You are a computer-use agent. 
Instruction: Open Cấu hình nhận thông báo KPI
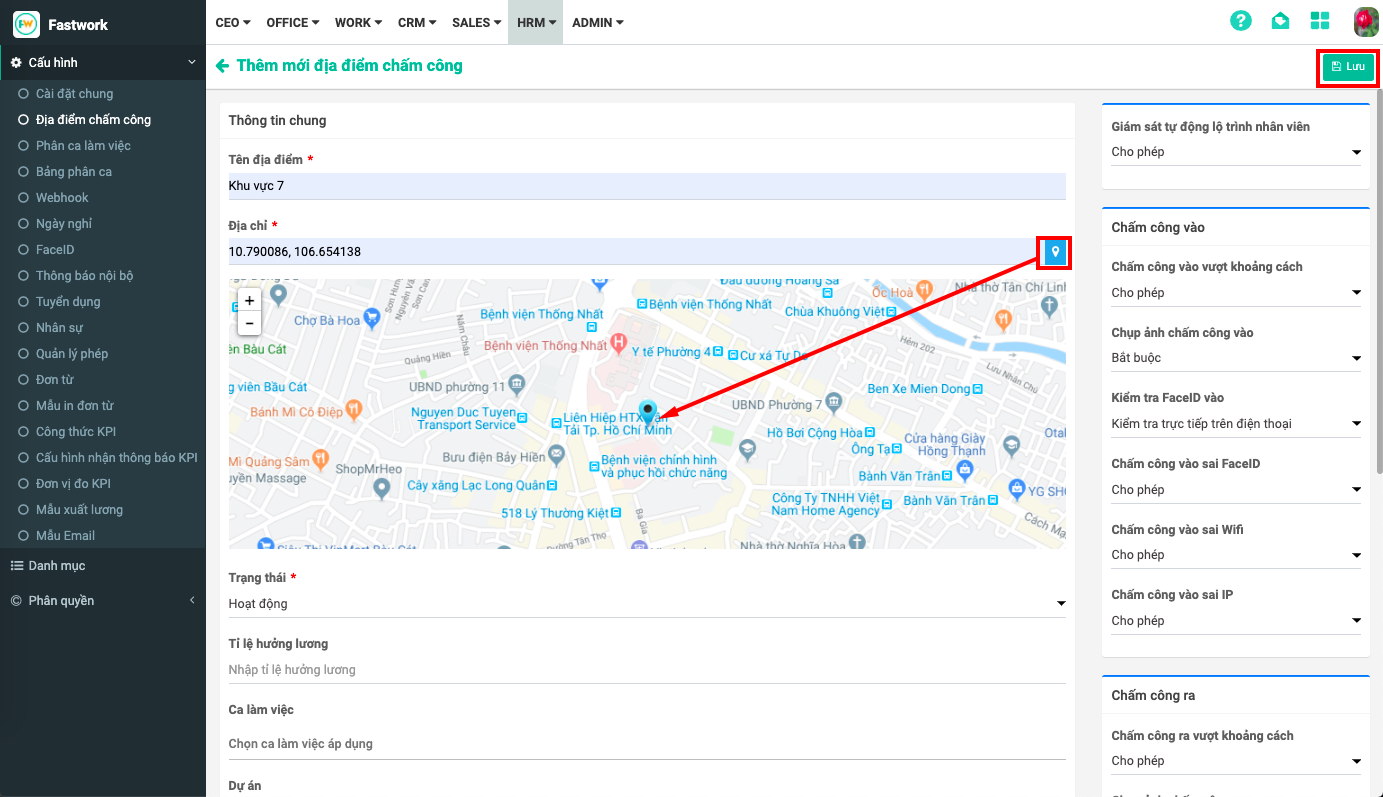tap(117, 458)
